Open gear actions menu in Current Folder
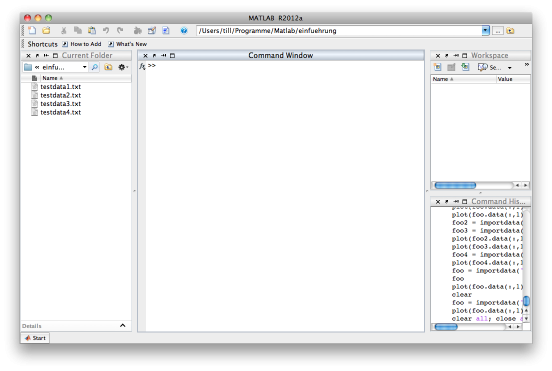 point(122,67)
